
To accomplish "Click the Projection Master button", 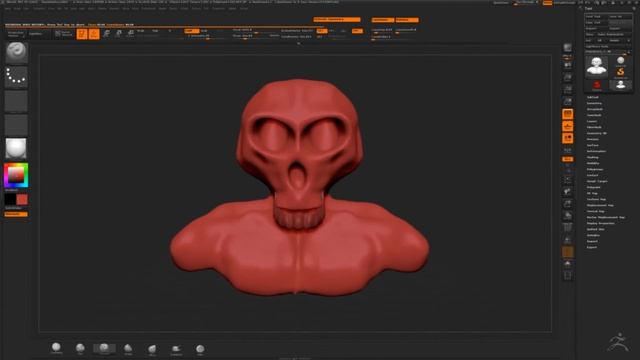I will (x=16, y=34).
